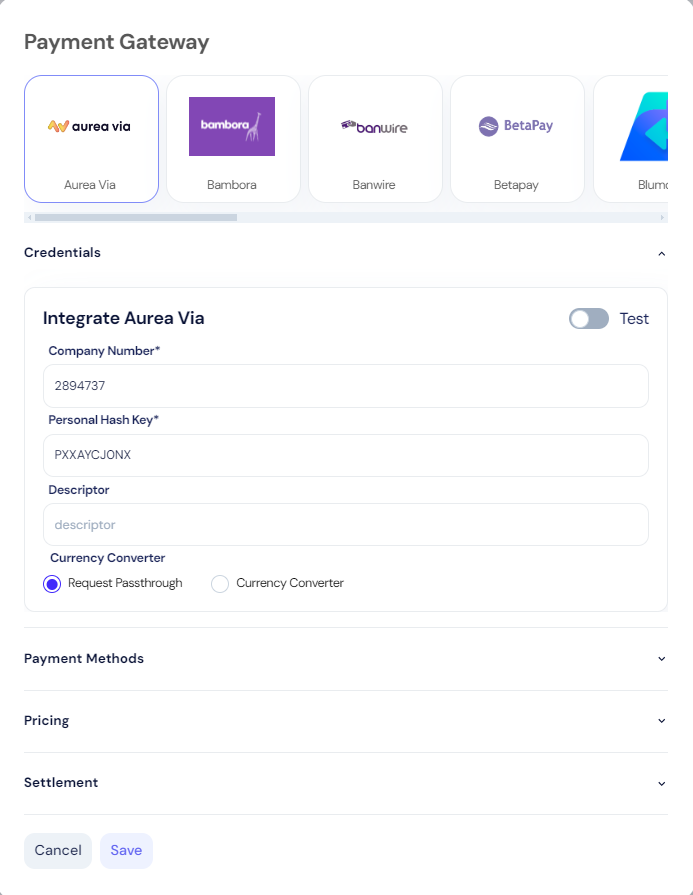The height and width of the screenshot is (895, 693).
Task: Enable the Test mode toggle
Action: pyautogui.click(x=589, y=319)
